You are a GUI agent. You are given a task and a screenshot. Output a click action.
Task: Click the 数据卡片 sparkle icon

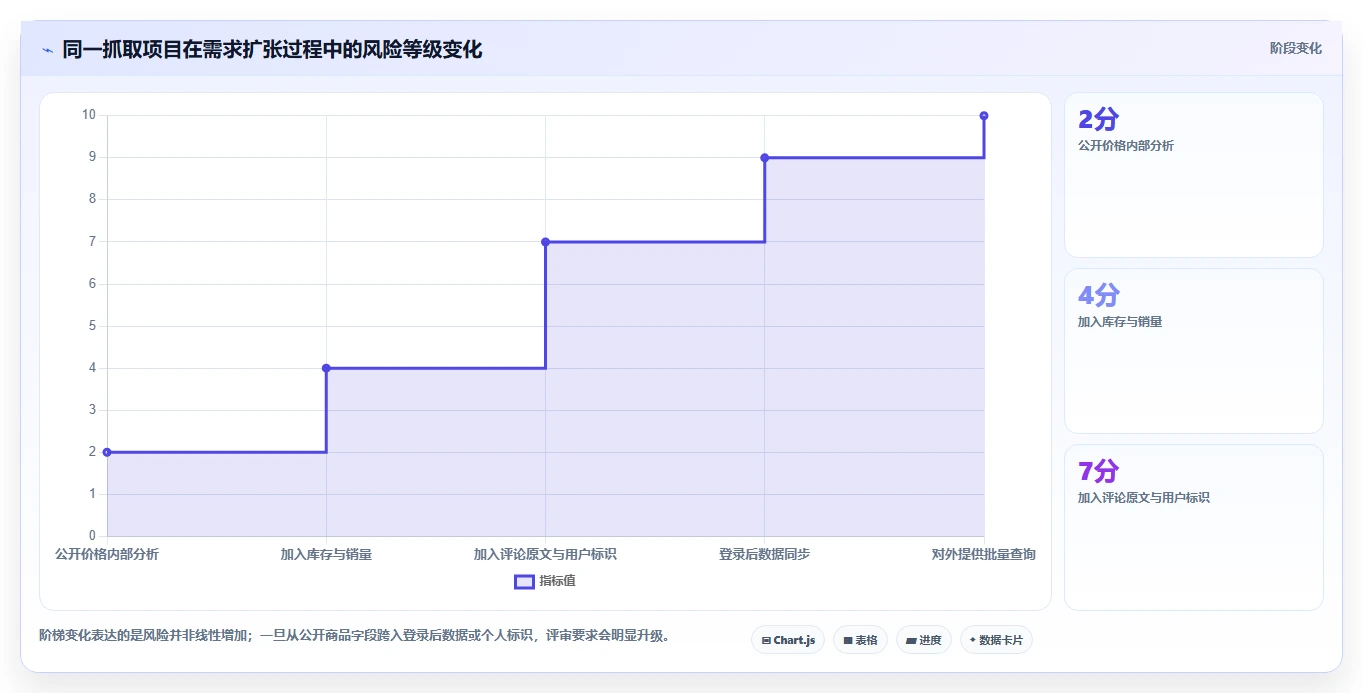tap(973, 640)
